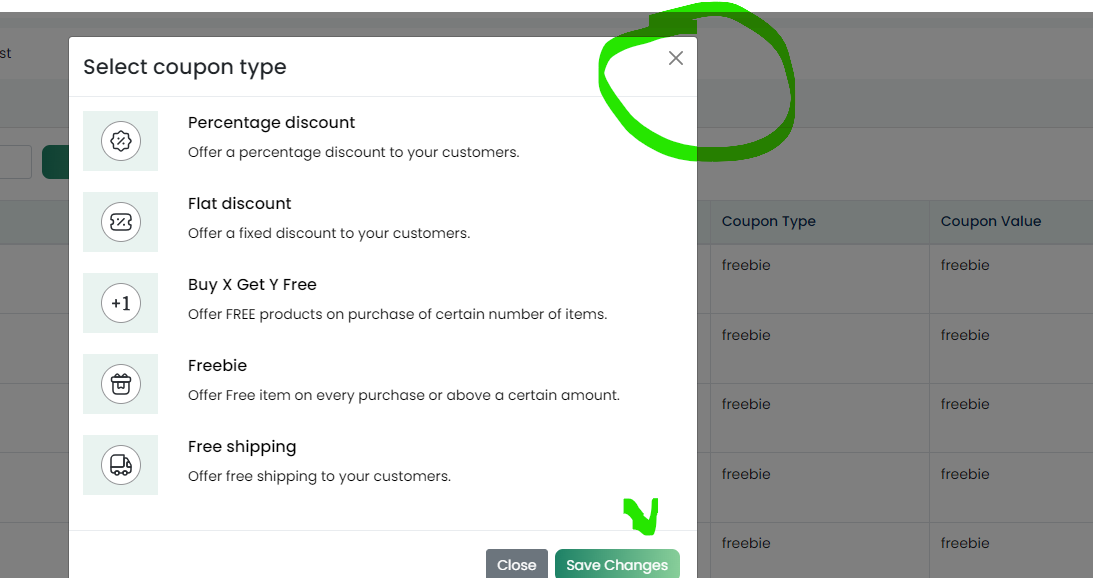Click the 'Offer a fixed discount' description text
This screenshot has height=578, width=1093.
[x=329, y=233]
